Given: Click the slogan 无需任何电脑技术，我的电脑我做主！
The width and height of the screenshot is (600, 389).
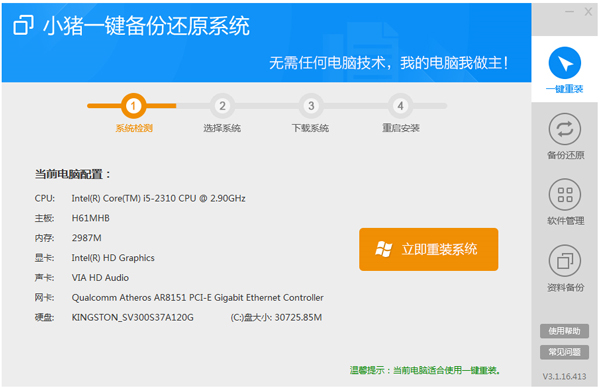Looking at the screenshot, I should coord(389,63).
